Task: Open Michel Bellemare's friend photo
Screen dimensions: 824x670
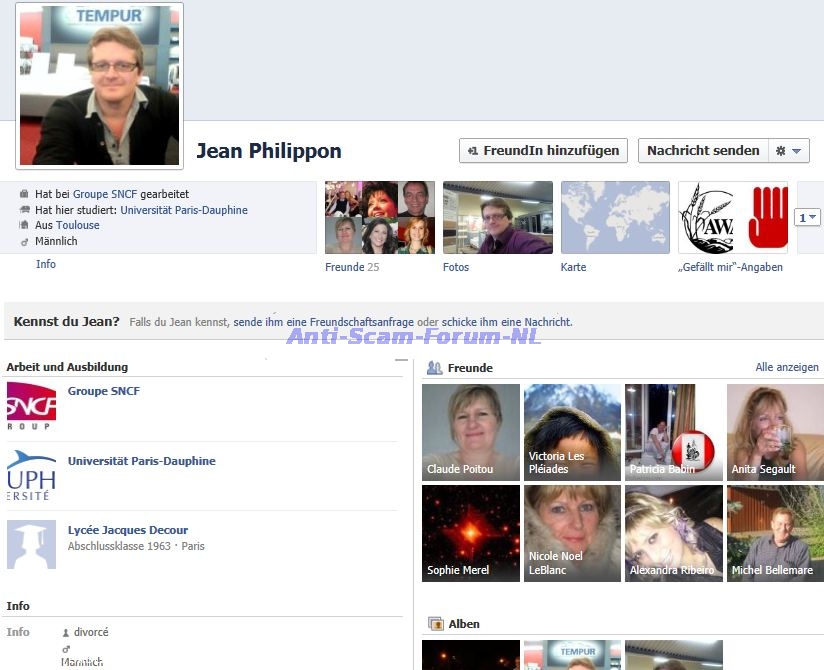Action: pyautogui.click(x=775, y=533)
